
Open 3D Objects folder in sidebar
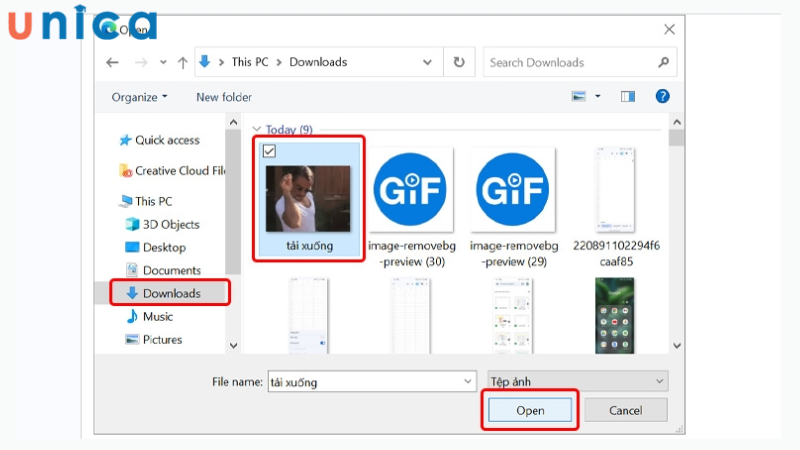point(162,224)
